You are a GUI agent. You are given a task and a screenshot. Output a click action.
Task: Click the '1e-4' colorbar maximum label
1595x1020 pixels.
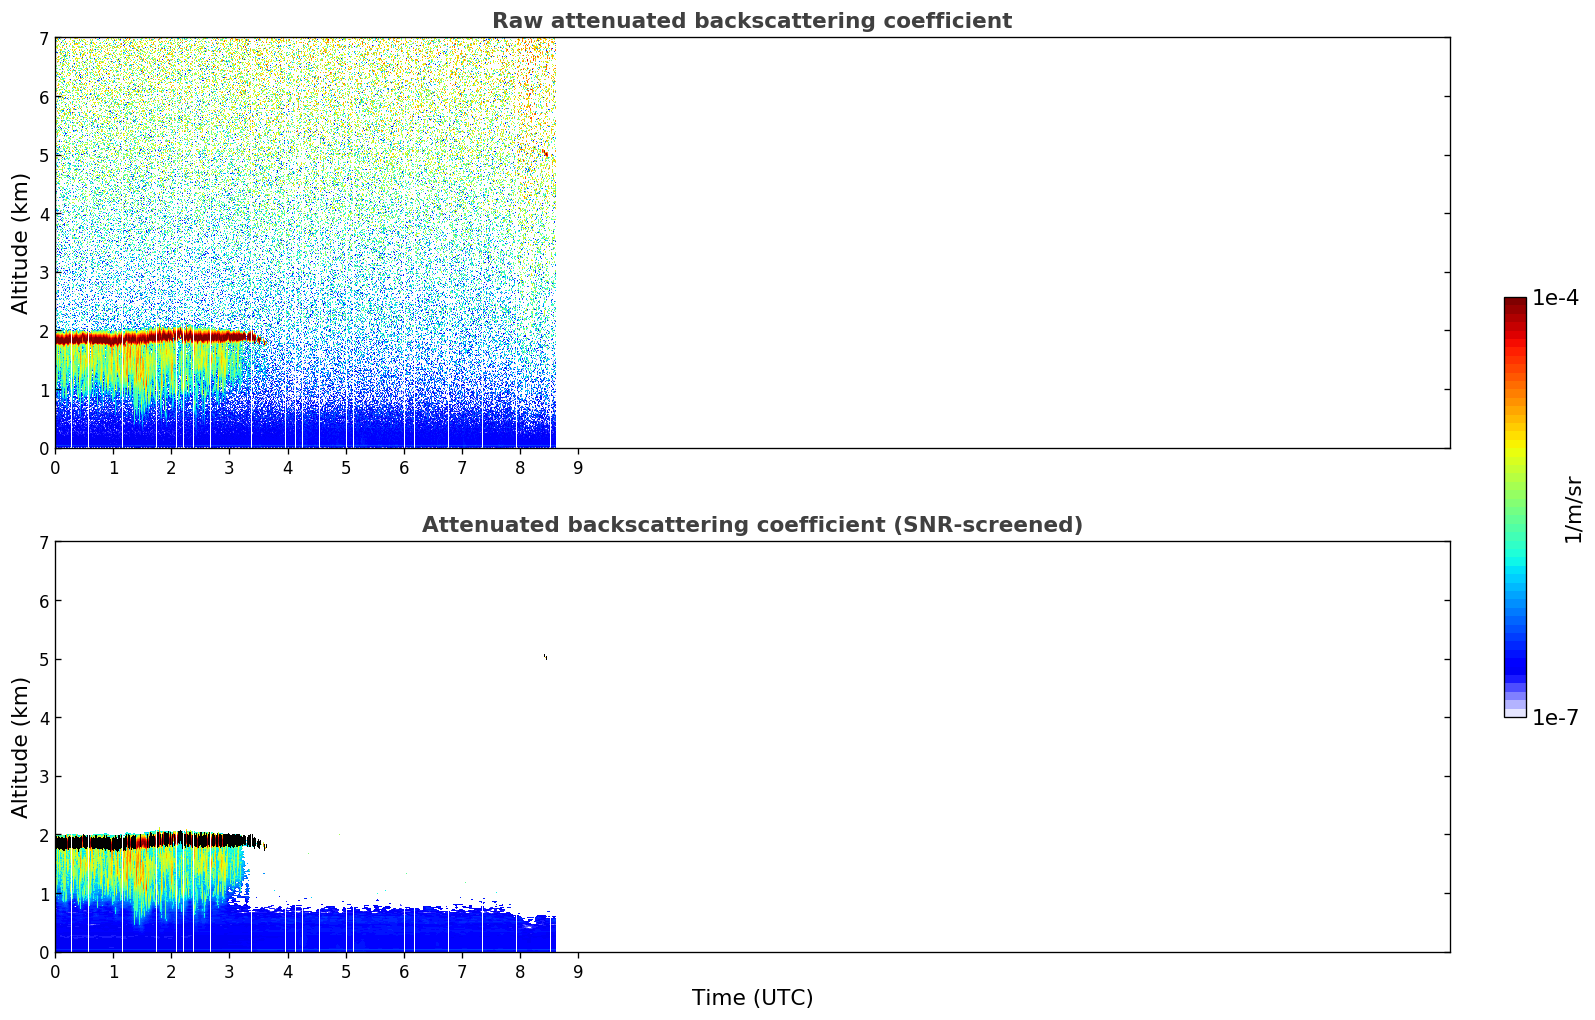click(1555, 298)
